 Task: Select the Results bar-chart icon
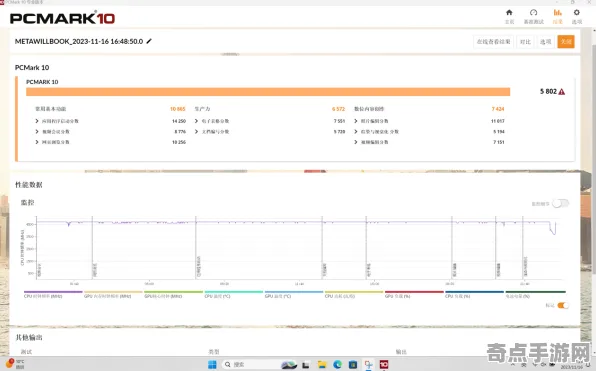(557, 16)
